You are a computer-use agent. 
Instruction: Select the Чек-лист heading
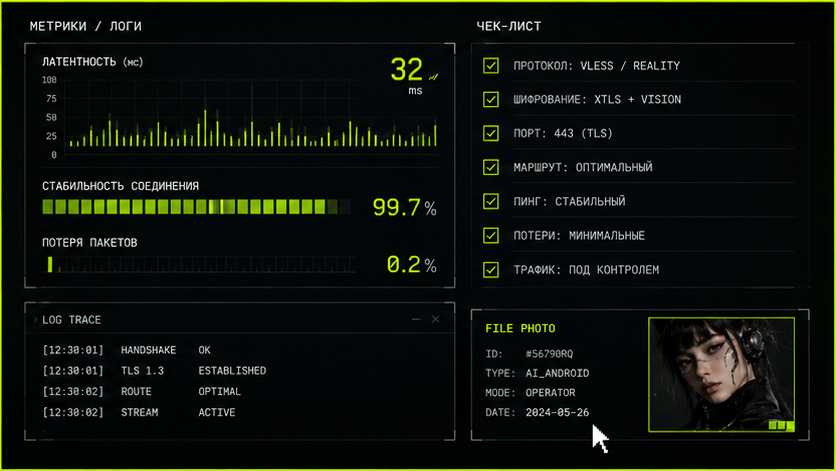point(509,26)
